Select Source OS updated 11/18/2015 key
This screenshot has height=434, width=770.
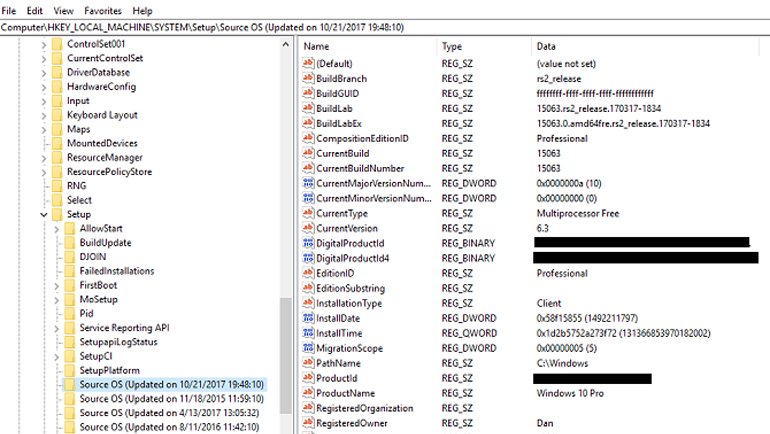(171, 399)
